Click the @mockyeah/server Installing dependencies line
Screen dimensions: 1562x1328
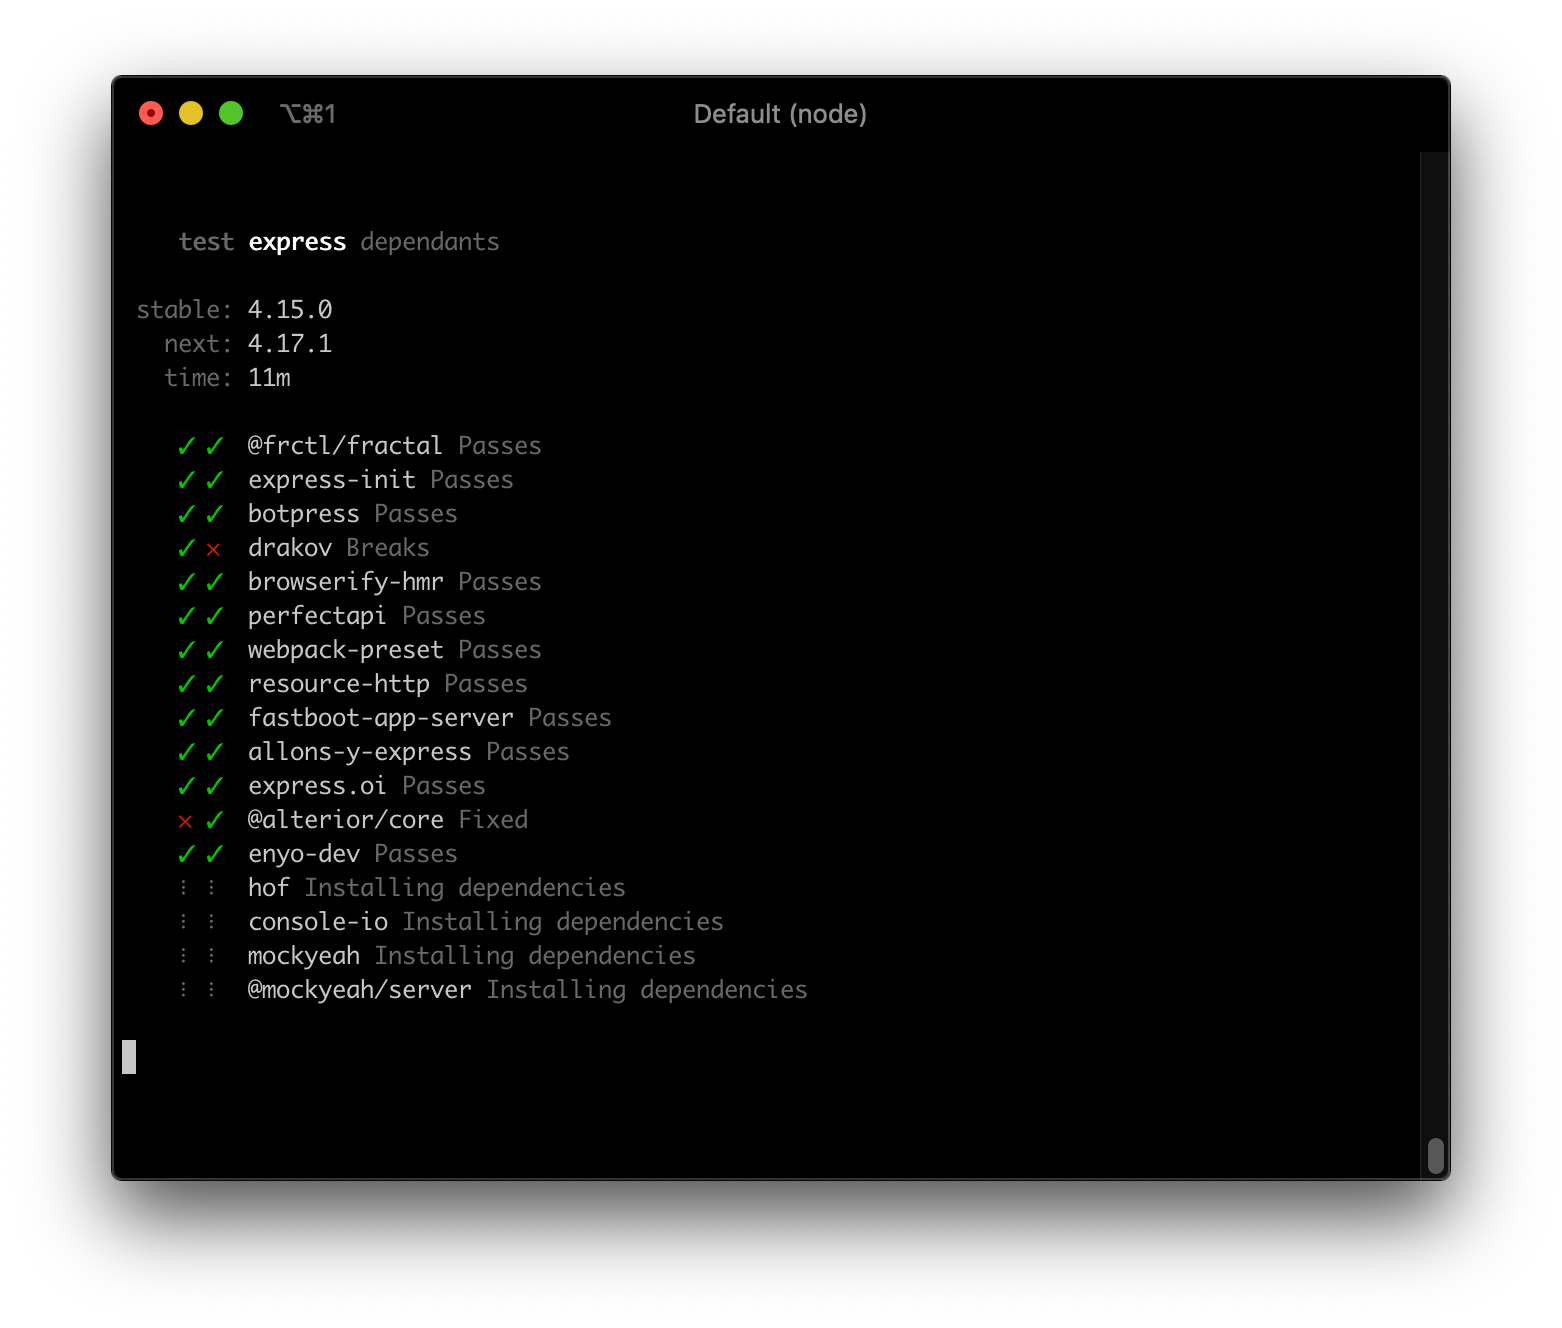(527, 990)
